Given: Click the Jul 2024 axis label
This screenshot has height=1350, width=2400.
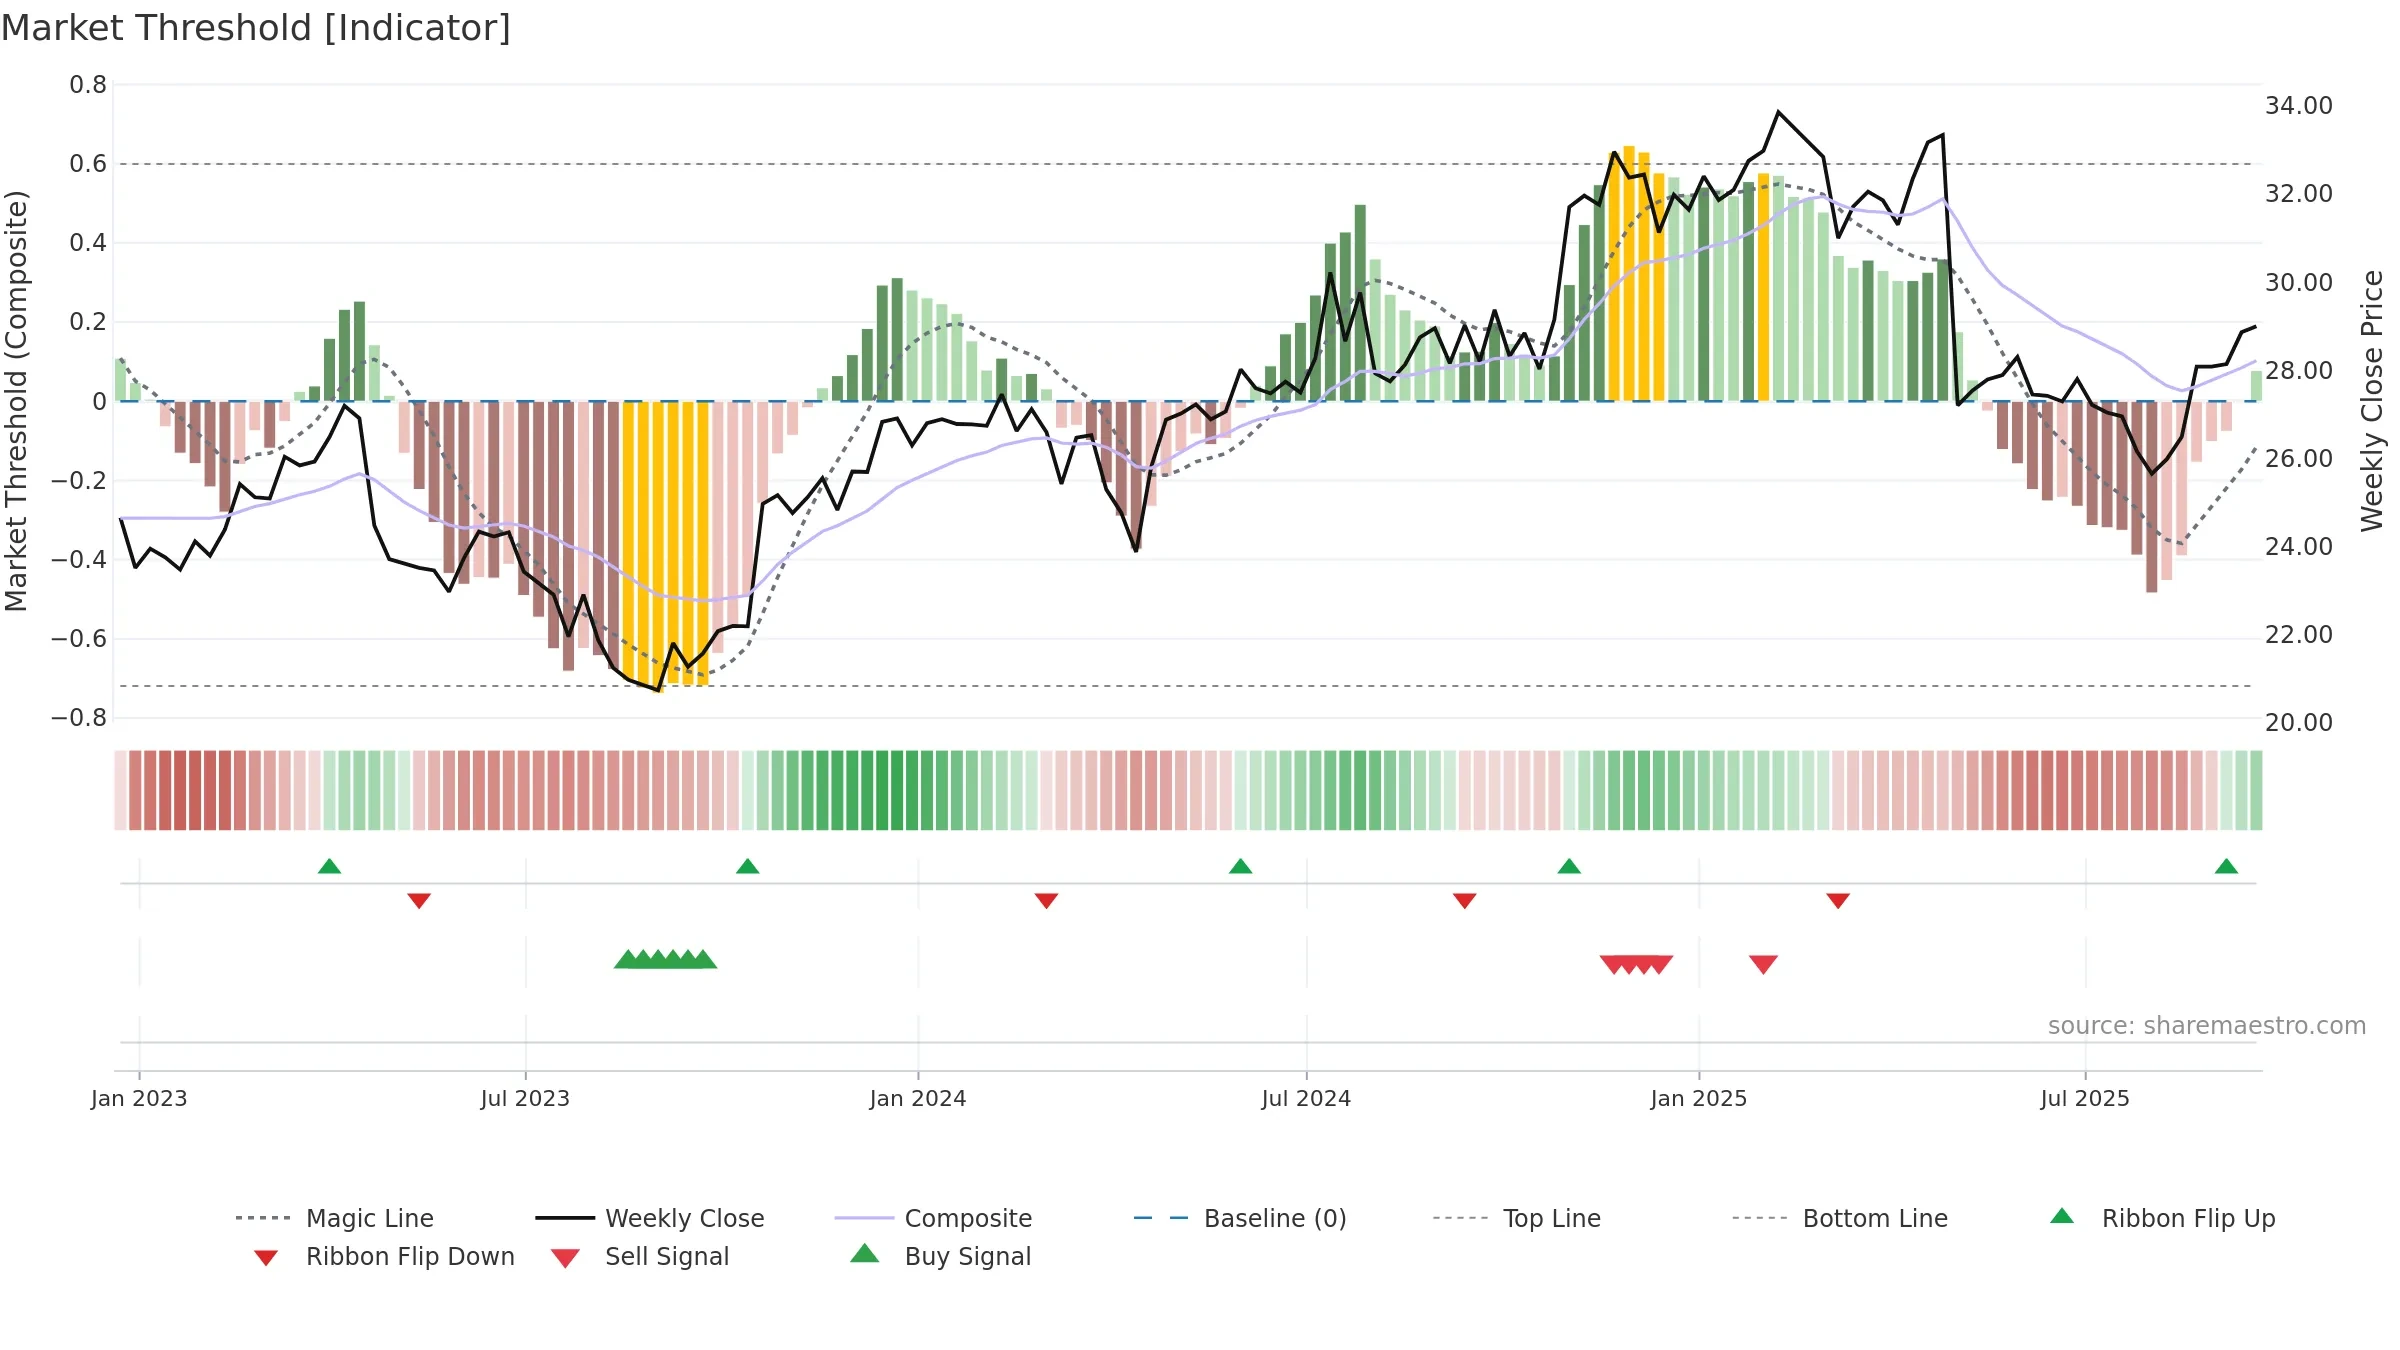Looking at the screenshot, I should [1306, 1098].
